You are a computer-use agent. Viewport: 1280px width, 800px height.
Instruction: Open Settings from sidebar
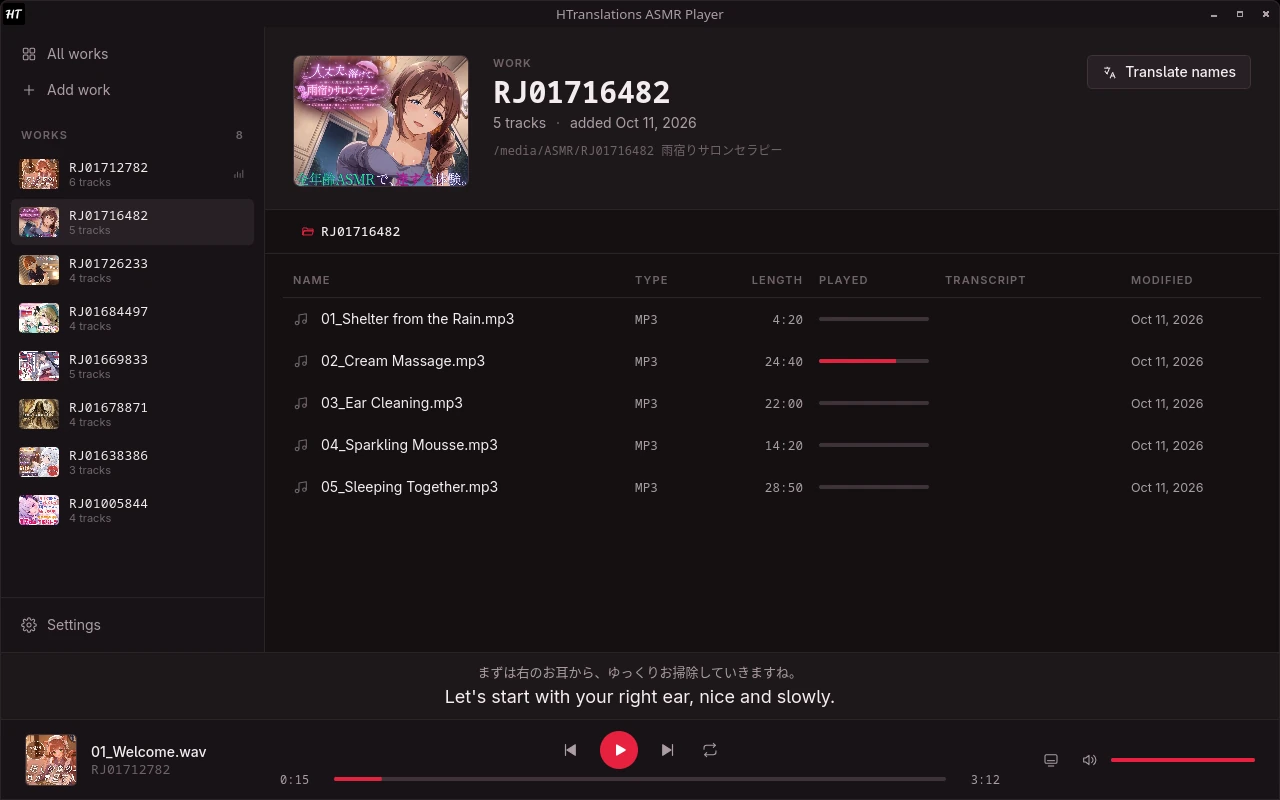pyautogui.click(x=132, y=625)
